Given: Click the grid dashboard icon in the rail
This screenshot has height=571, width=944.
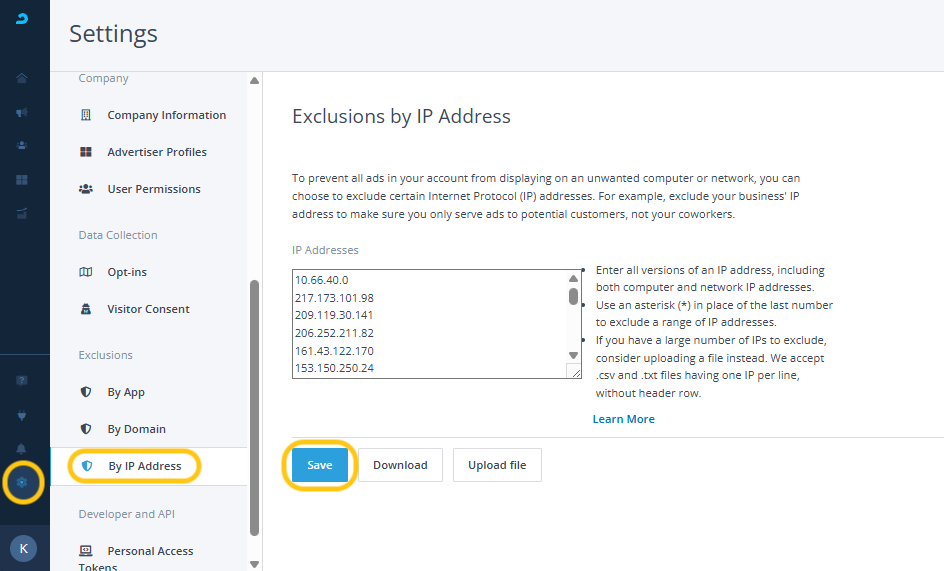Looking at the screenshot, I should coord(22,180).
